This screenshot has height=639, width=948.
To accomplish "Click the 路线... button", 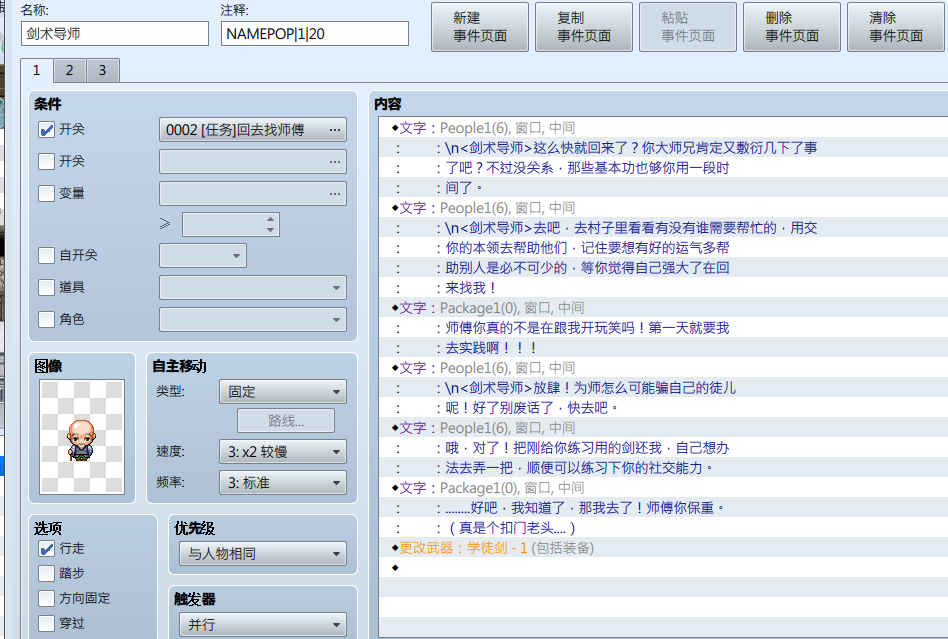I will 286,421.
